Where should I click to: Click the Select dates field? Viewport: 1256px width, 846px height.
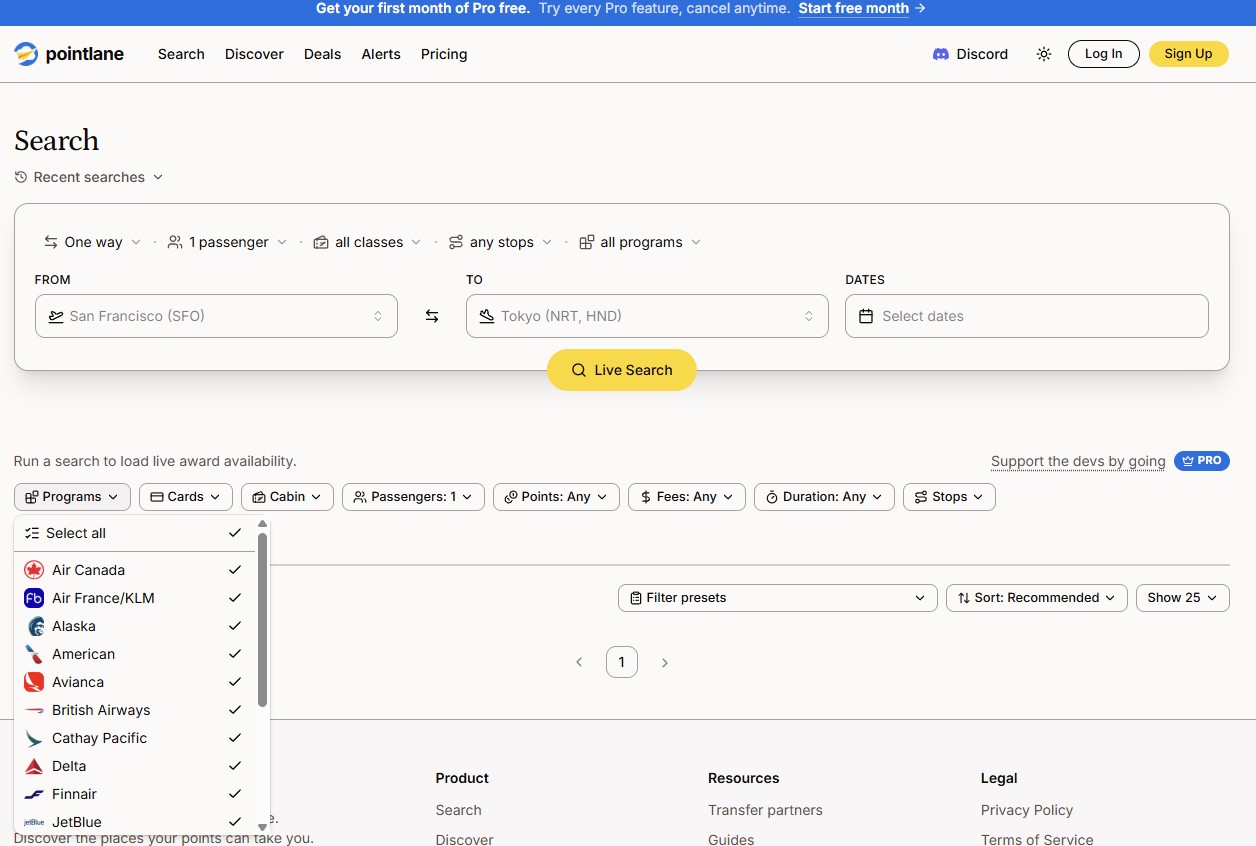1027,316
